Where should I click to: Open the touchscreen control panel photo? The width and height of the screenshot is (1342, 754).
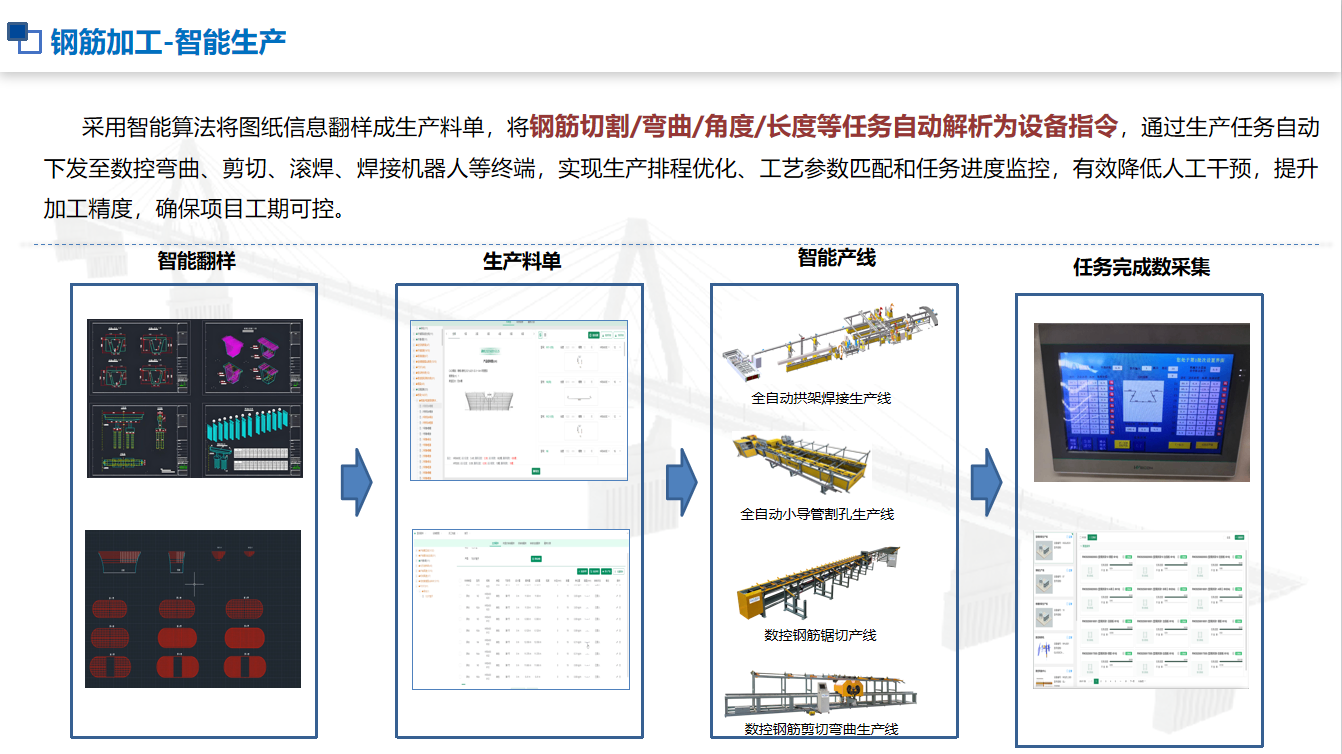tap(1142, 403)
